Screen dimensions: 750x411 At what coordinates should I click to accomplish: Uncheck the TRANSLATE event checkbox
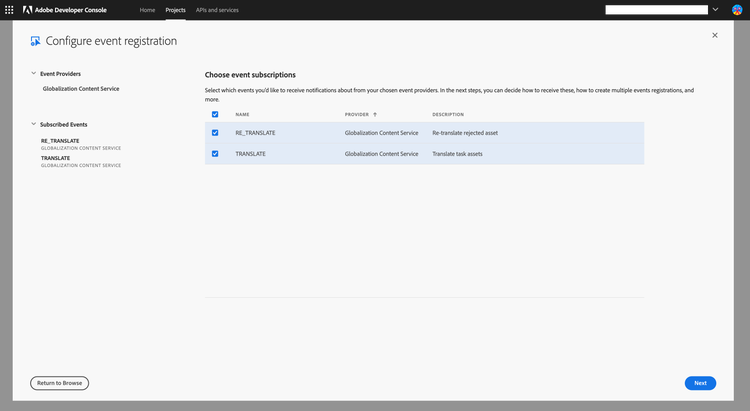(x=215, y=153)
